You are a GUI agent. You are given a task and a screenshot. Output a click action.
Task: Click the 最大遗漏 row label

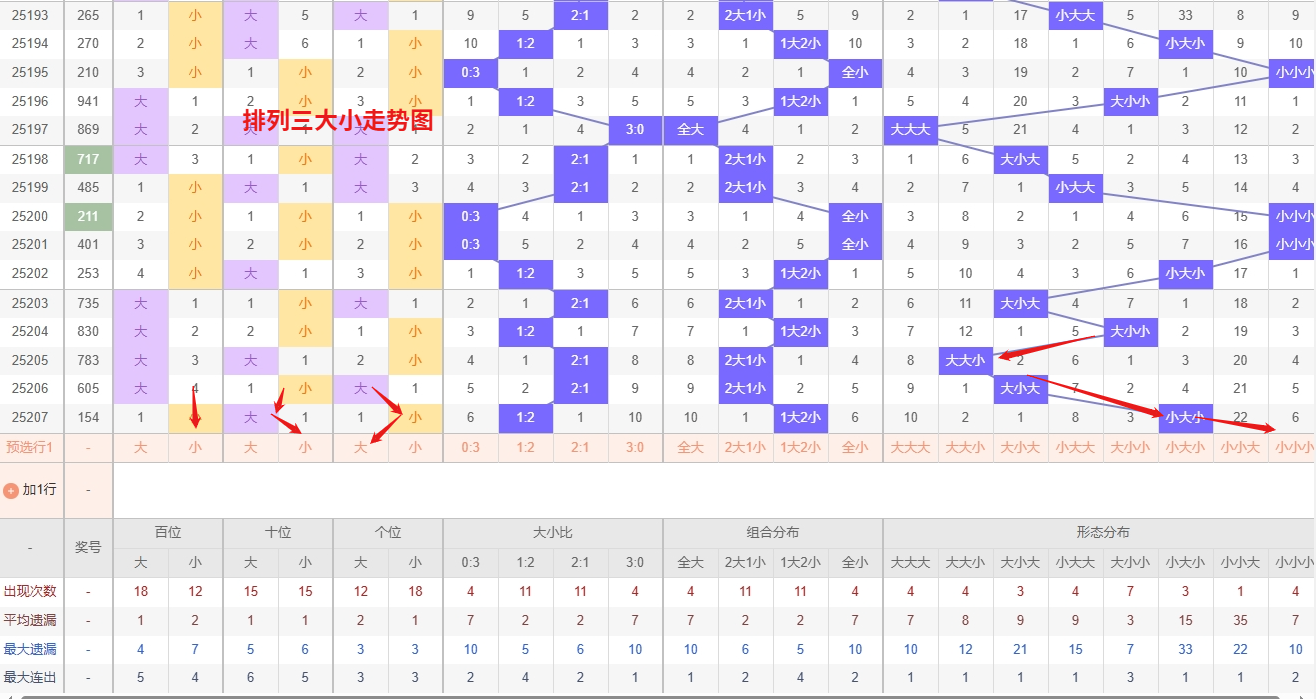30,649
